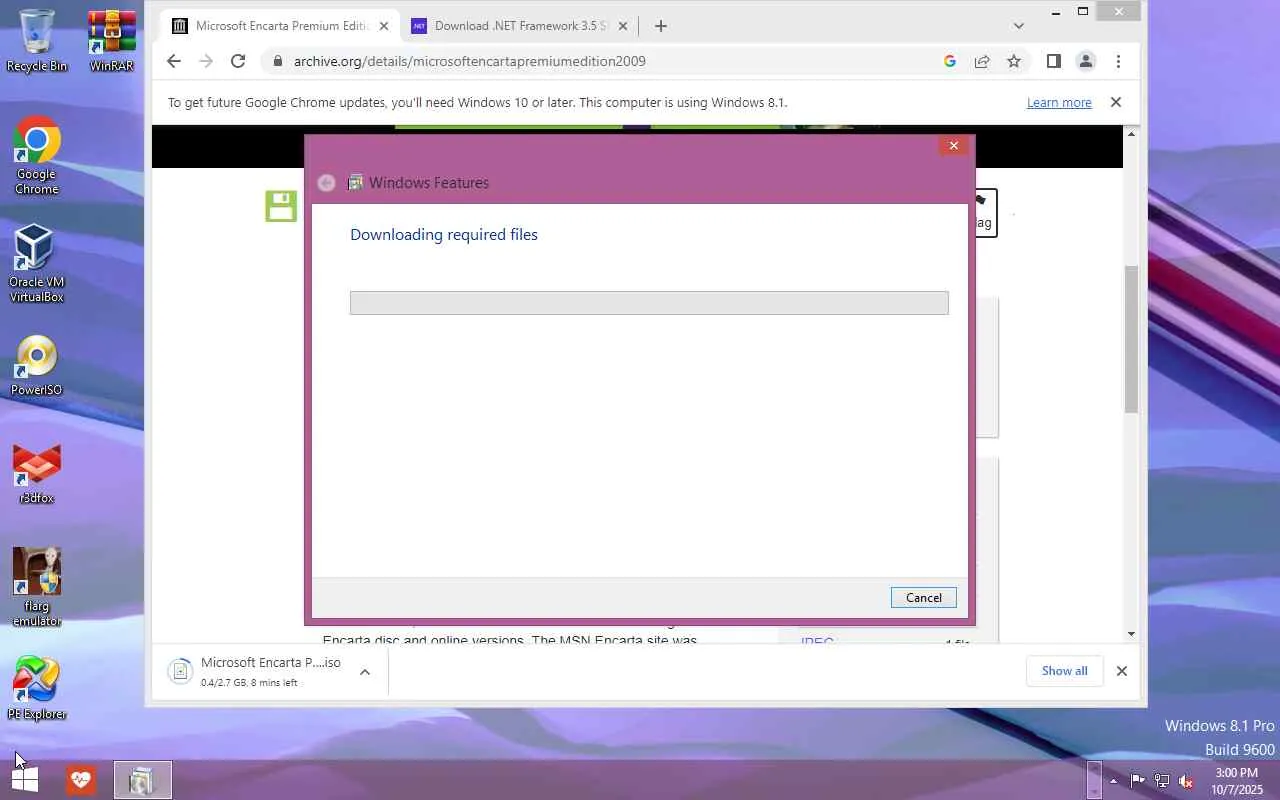Dismiss the Chrome update infobar
Screen dimensions: 1280x800
tap(1116, 102)
